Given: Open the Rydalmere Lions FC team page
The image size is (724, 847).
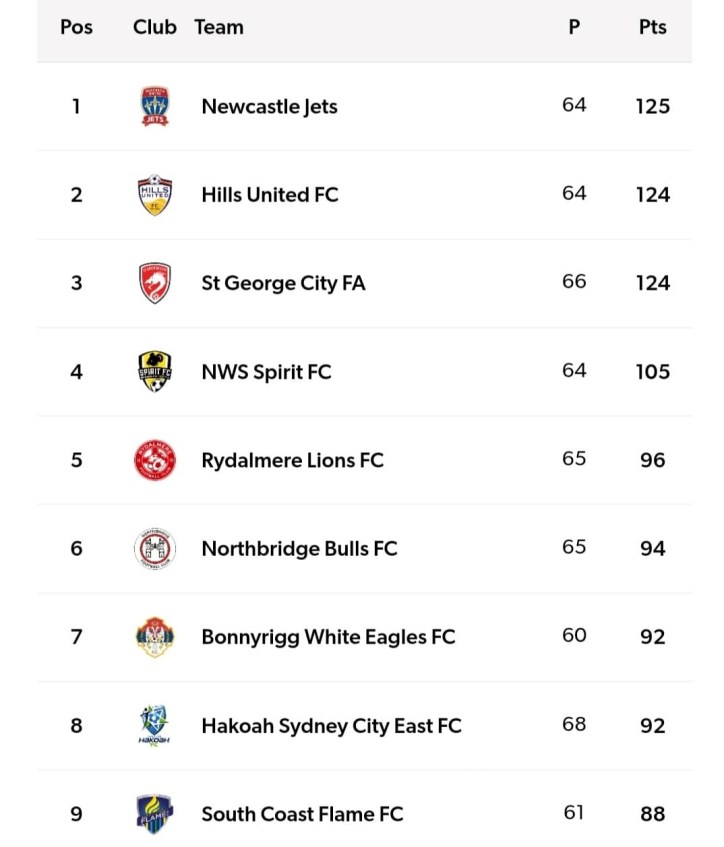Looking at the screenshot, I should click(292, 460).
